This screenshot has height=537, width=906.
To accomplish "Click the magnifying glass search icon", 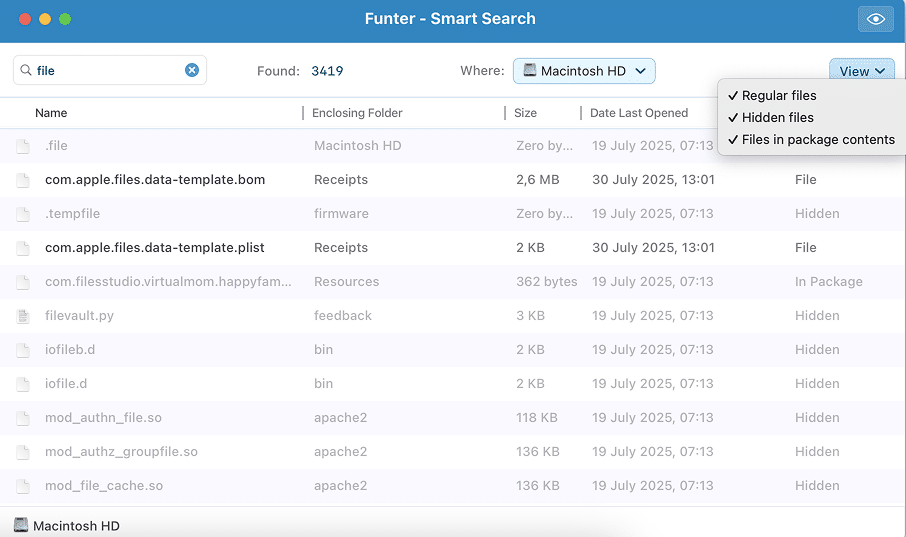I will [x=25, y=70].
